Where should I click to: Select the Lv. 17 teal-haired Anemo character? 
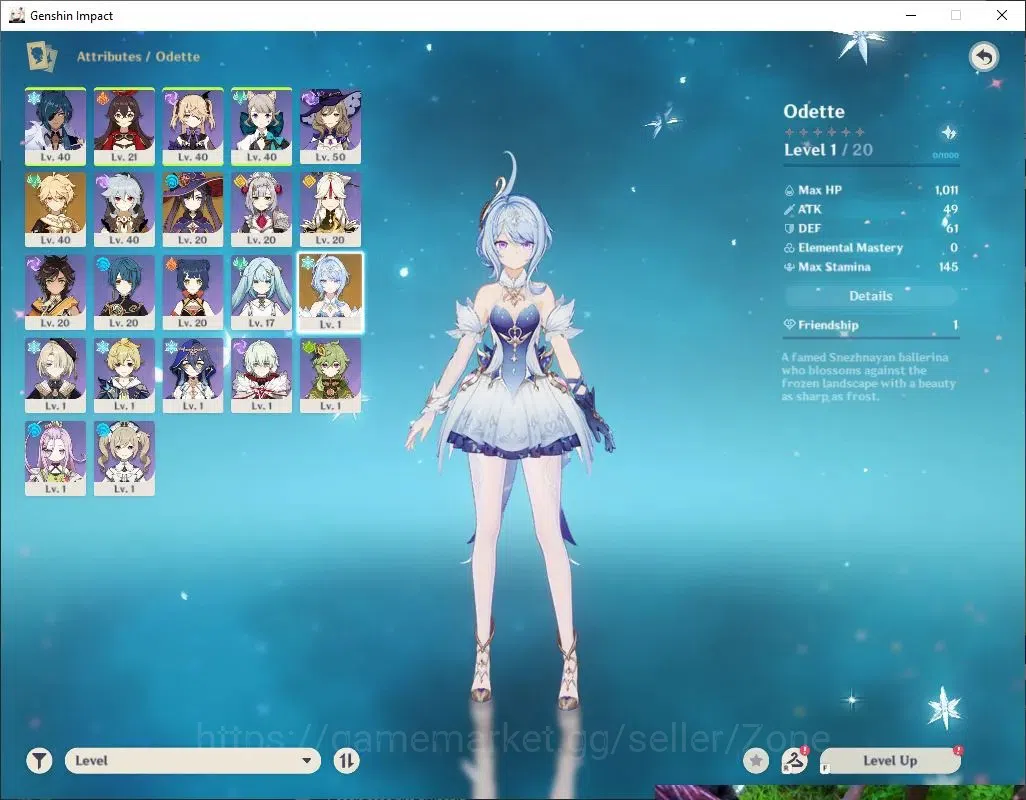point(262,292)
